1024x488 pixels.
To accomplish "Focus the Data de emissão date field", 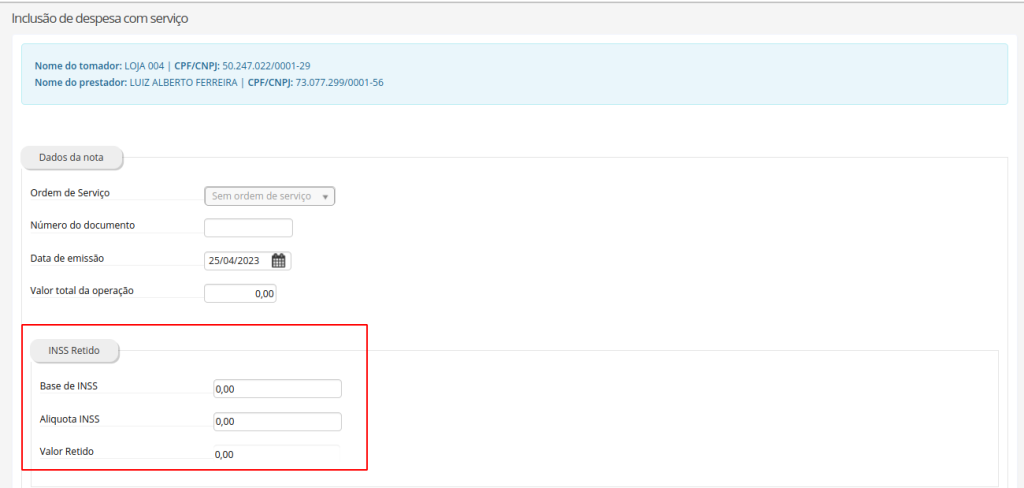I will (x=236, y=261).
